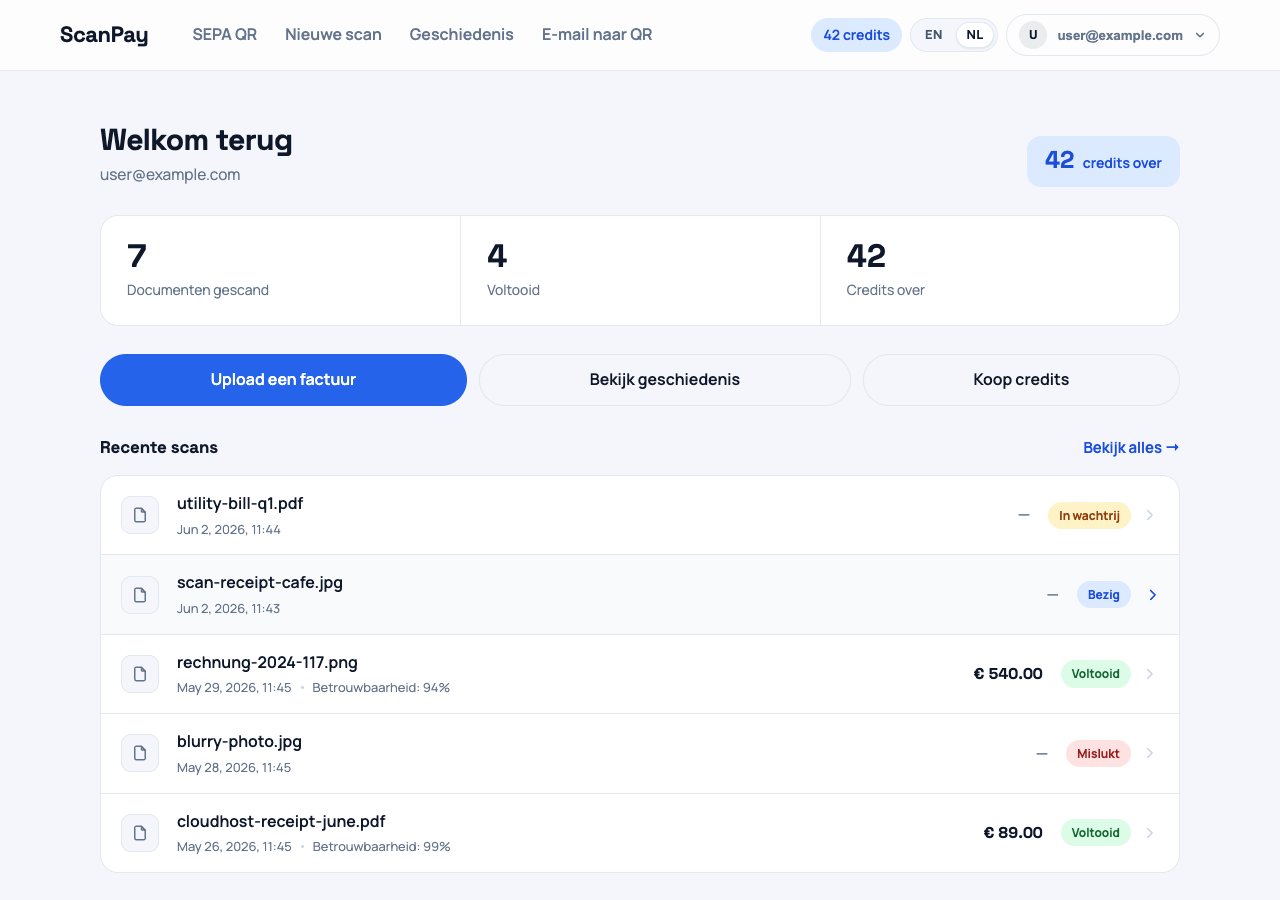Open the utility-bill-q1.pdf row chevron
This screenshot has width=1280, height=900.
click(1150, 515)
